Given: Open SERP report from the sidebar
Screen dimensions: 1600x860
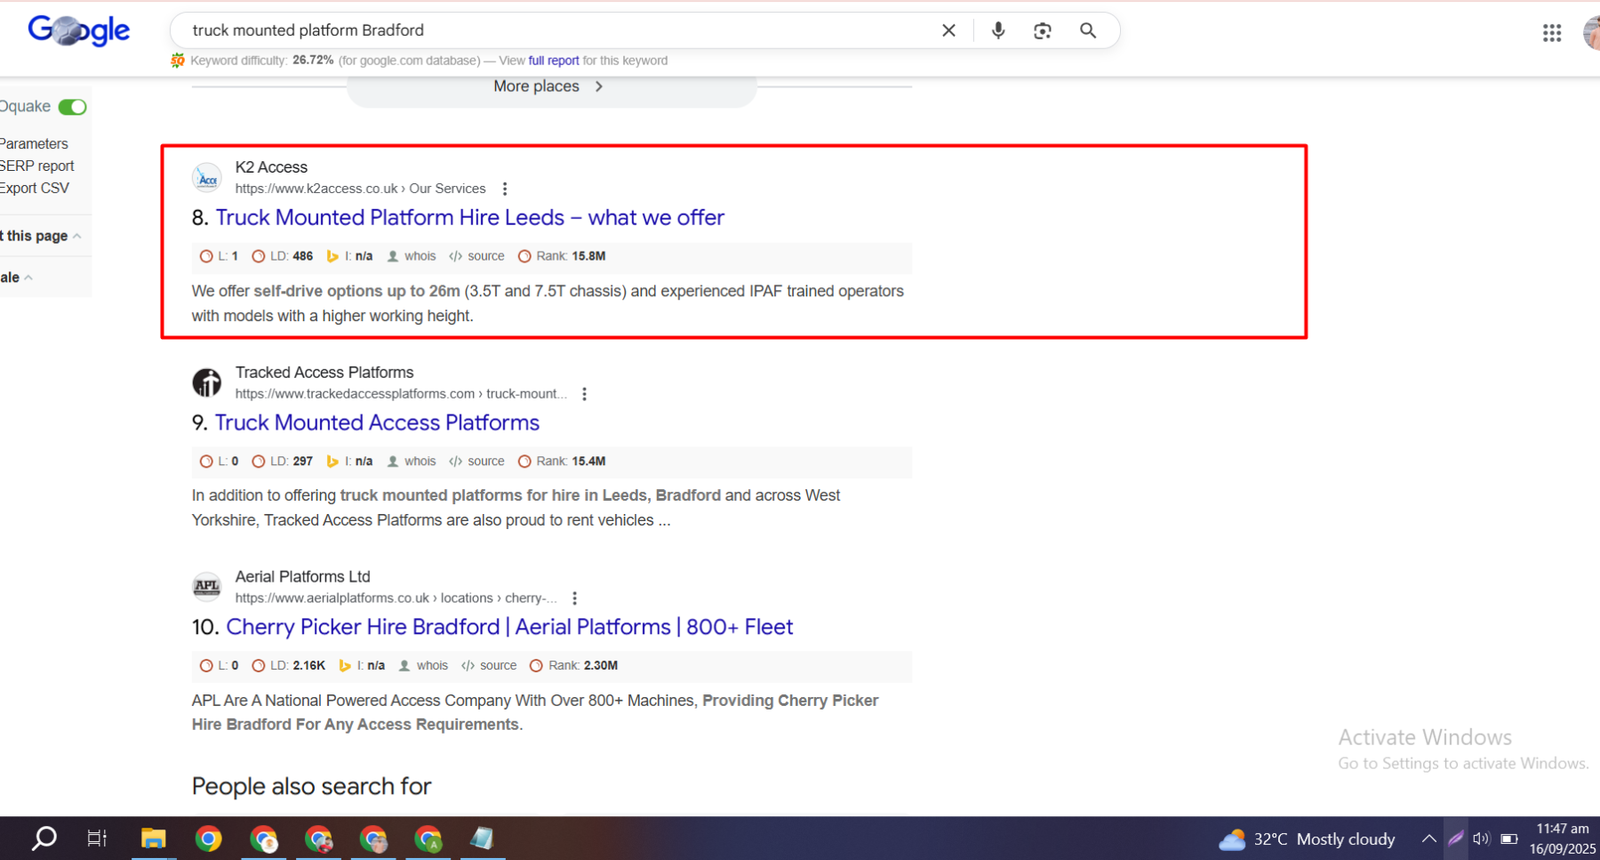Looking at the screenshot, I should pyautogui.click(x=37, y=166).
